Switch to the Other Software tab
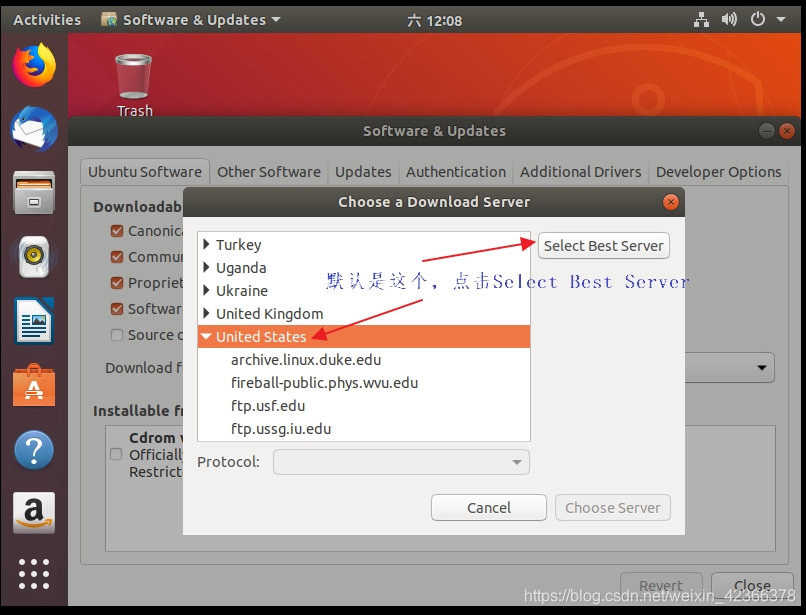This screenshot has width=806, height=615. [269, 172]
